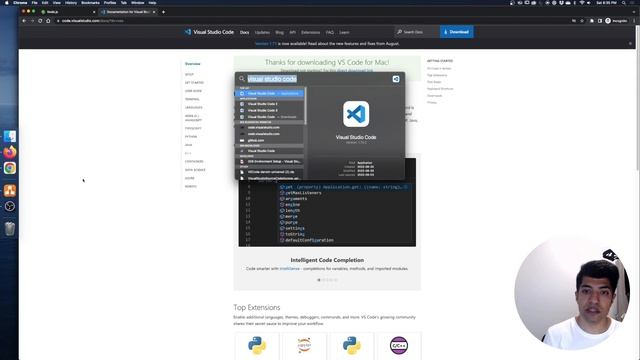Image resolution: width=640 pixels, height=360 pixels.
Task: Select the VSCode-darwin-universal zip result
Action: pos(270,172)
